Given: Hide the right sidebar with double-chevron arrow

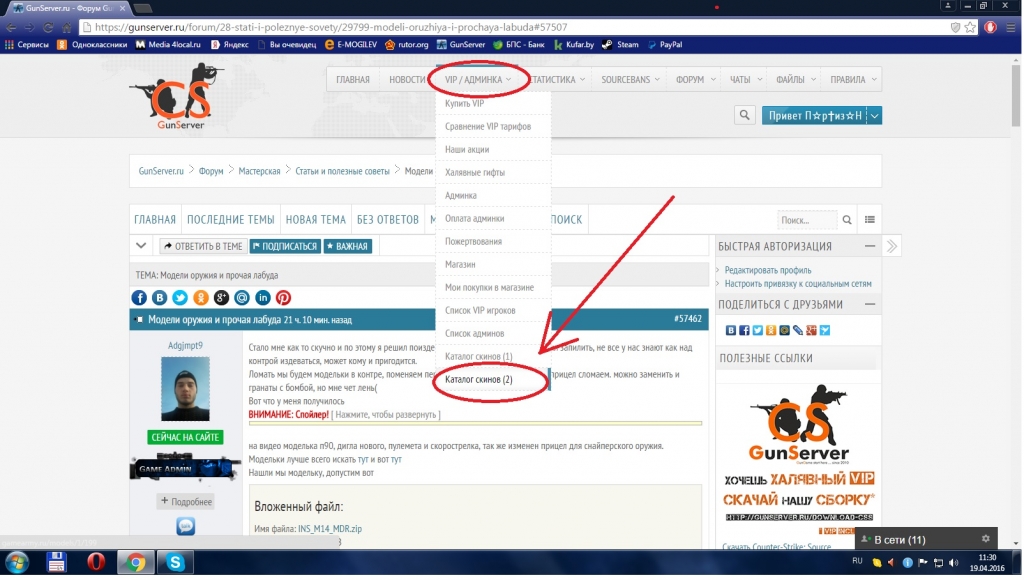Looking at the screenshot, I should (x=892, y=246).
